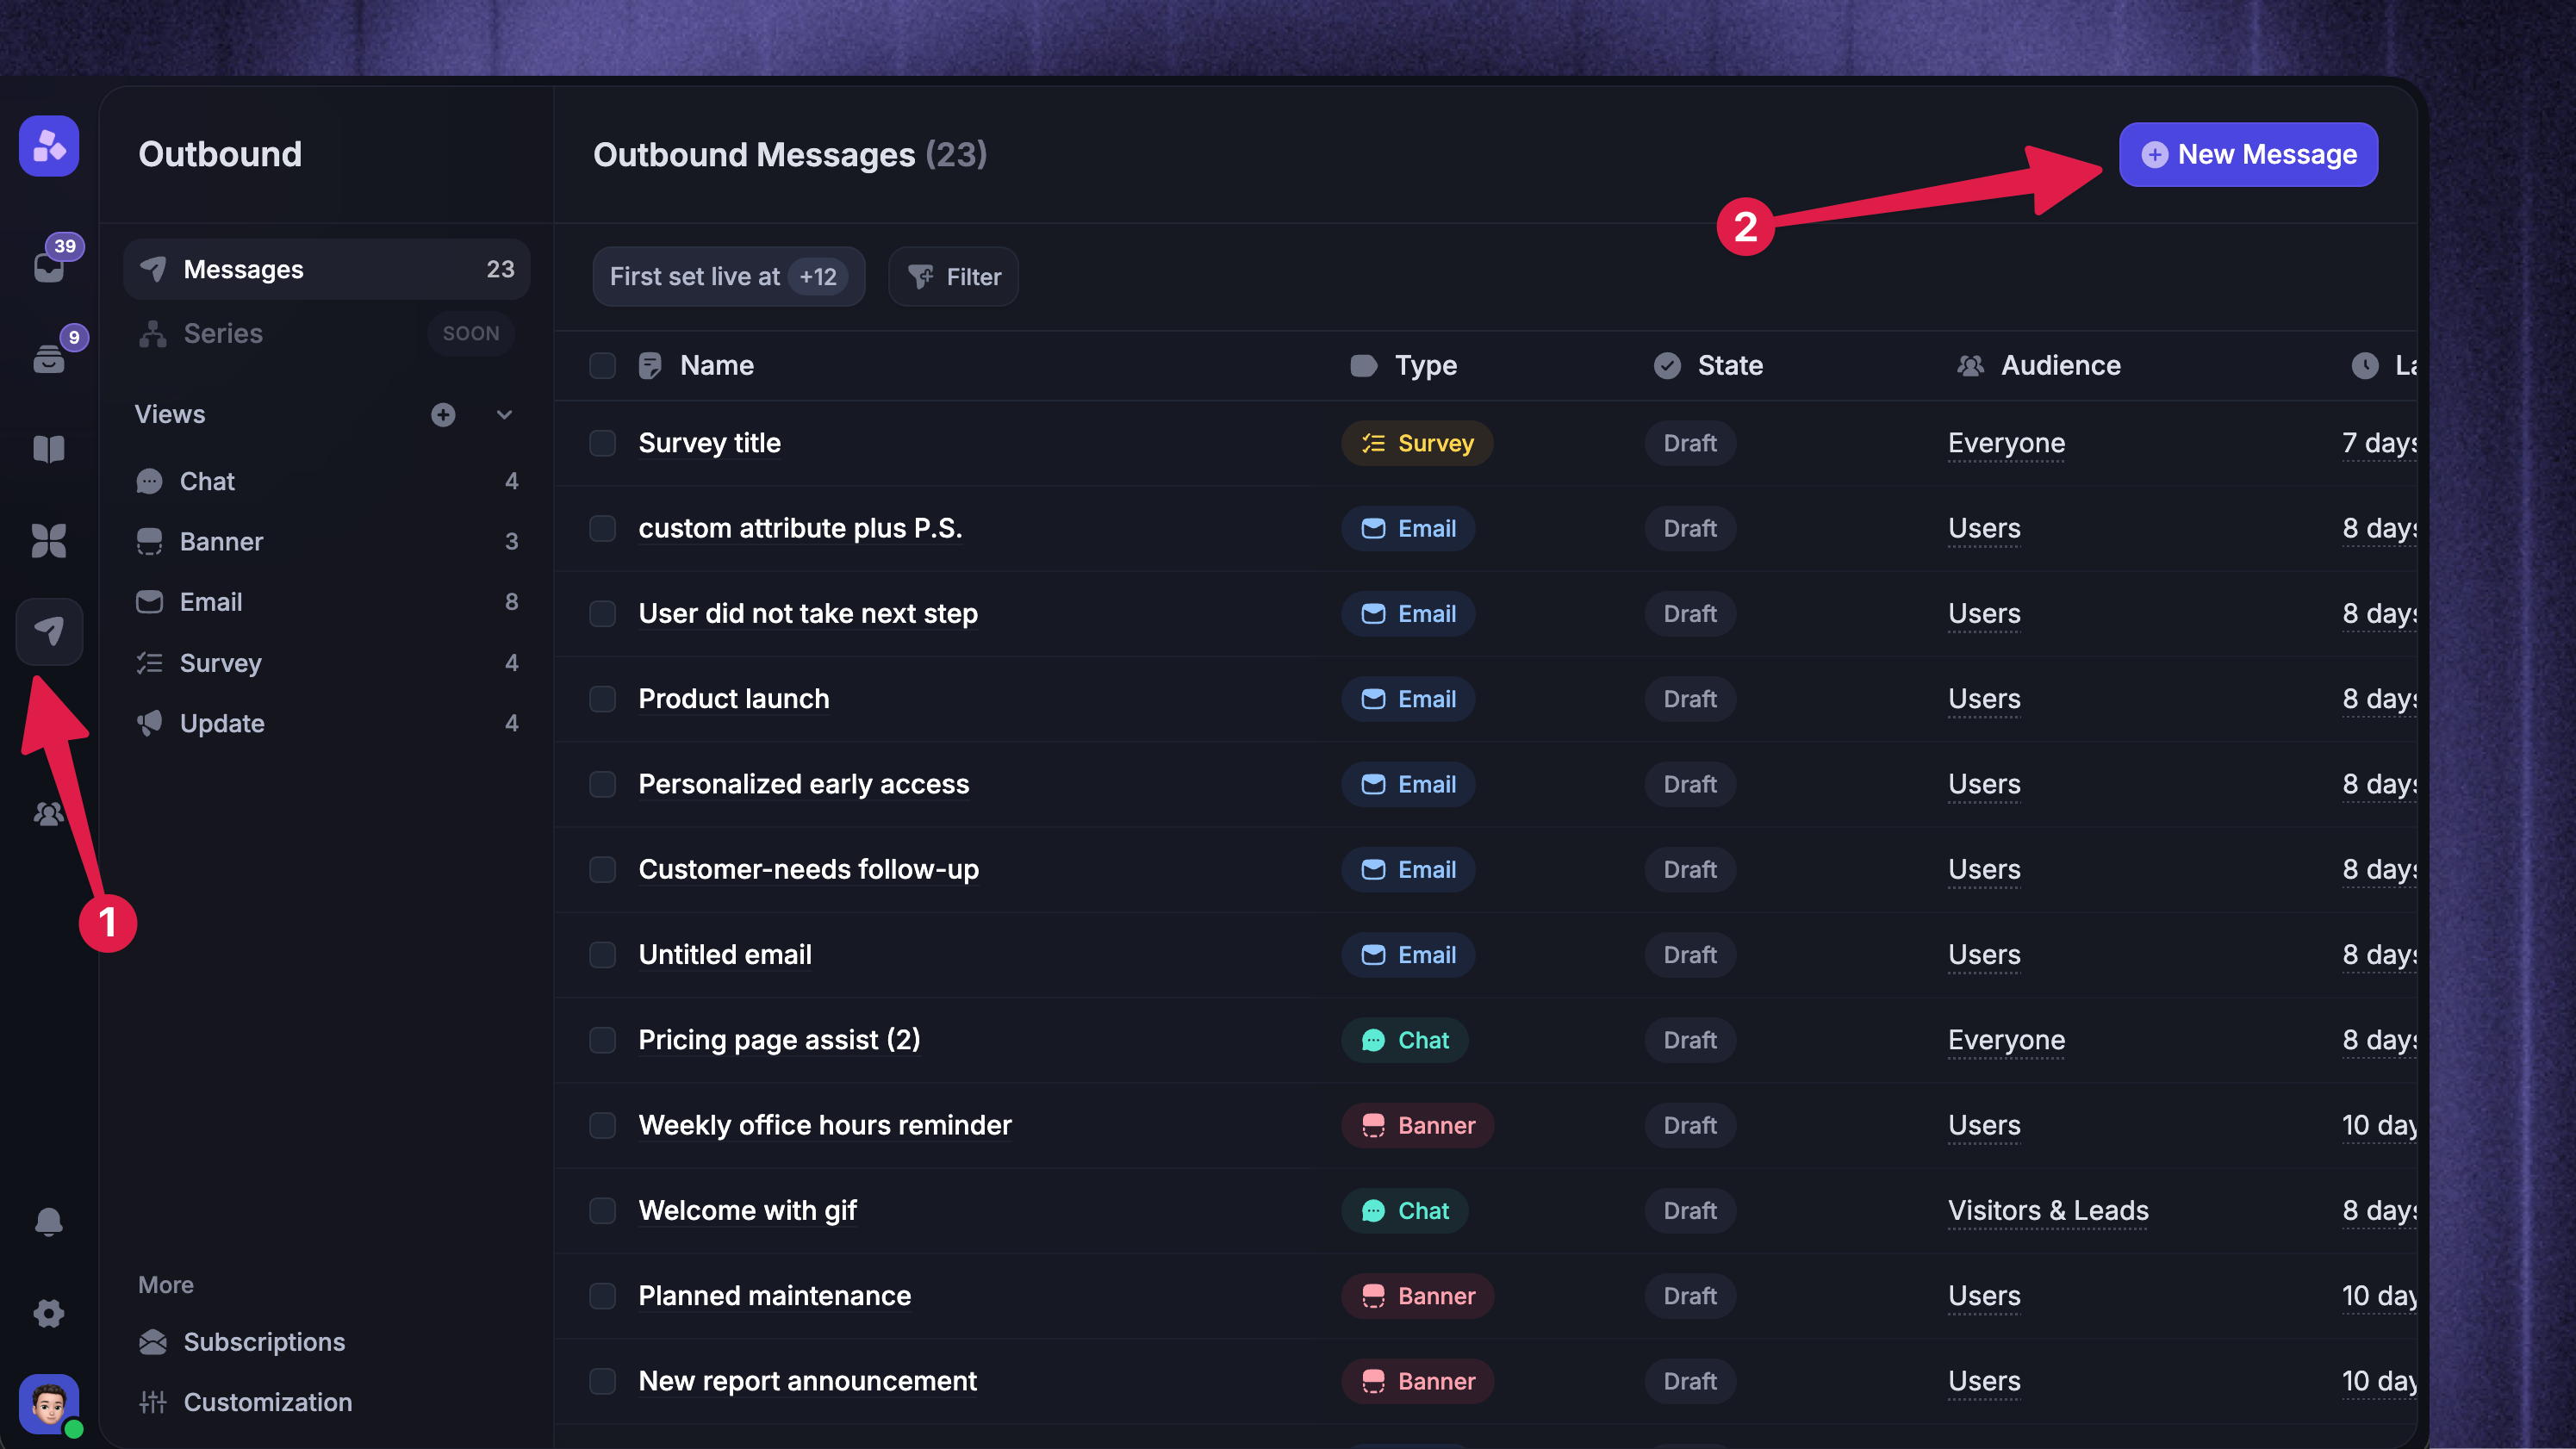The image size is (2576, 1449).
Task: Open the Weekly office hours reminder message
Action: [x=825, y=1125]
